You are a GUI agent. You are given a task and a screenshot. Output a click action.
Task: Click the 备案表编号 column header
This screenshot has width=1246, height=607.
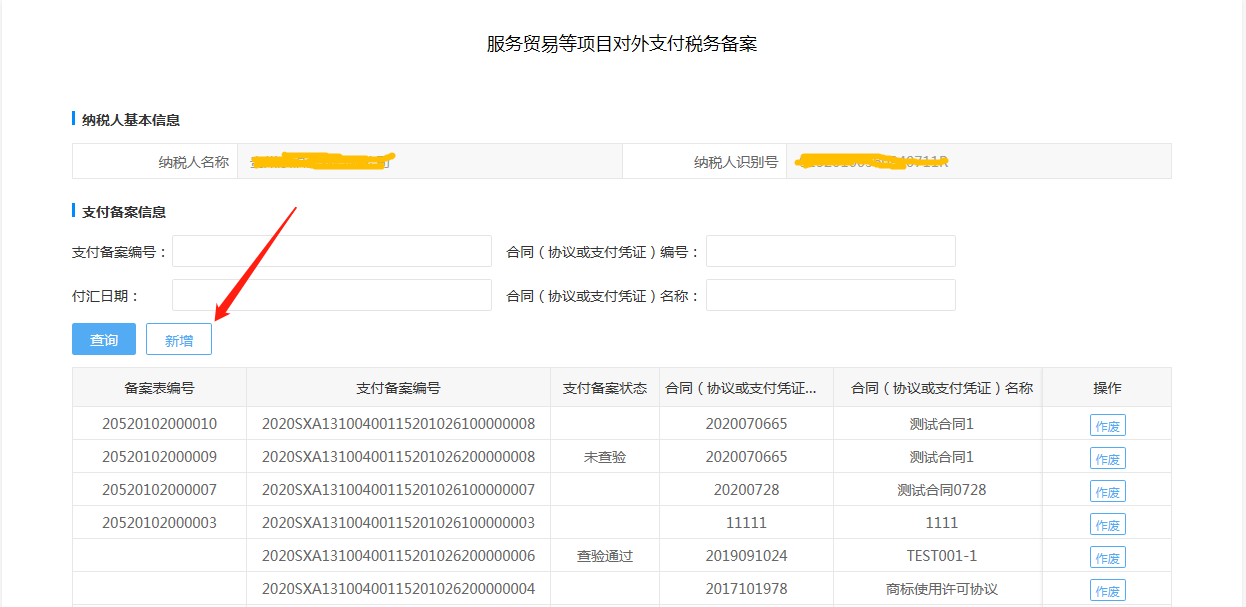[x=159, y=388]
